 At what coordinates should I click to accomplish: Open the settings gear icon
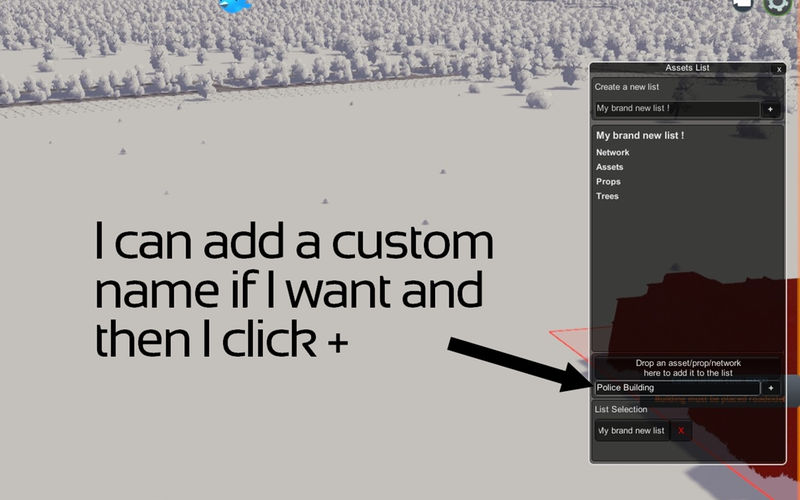[778, 5]
